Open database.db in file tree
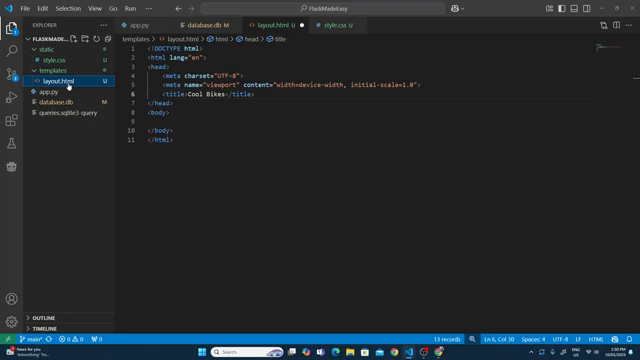 56,102
